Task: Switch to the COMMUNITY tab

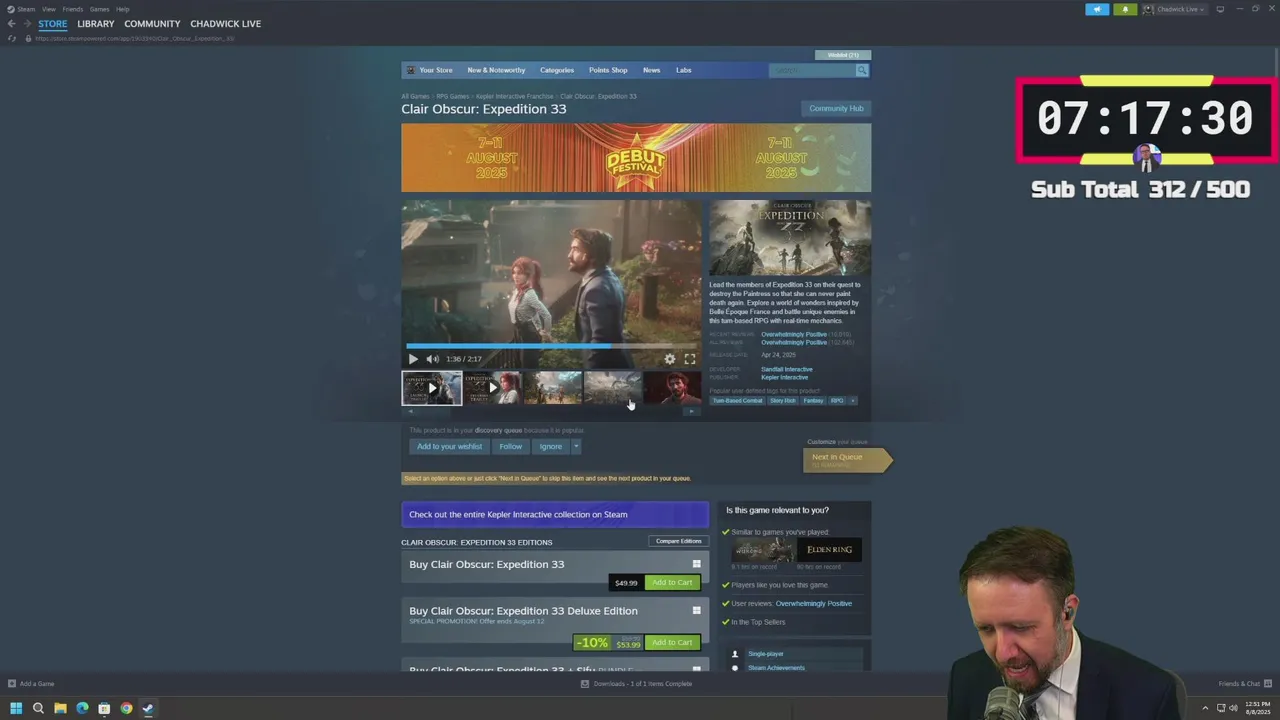Action: coord(152,24)
